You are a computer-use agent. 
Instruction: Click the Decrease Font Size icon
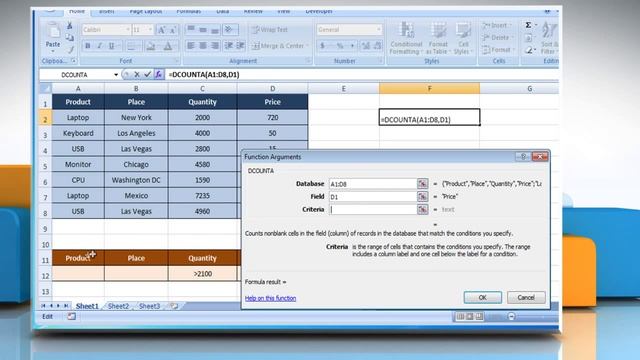173,30
